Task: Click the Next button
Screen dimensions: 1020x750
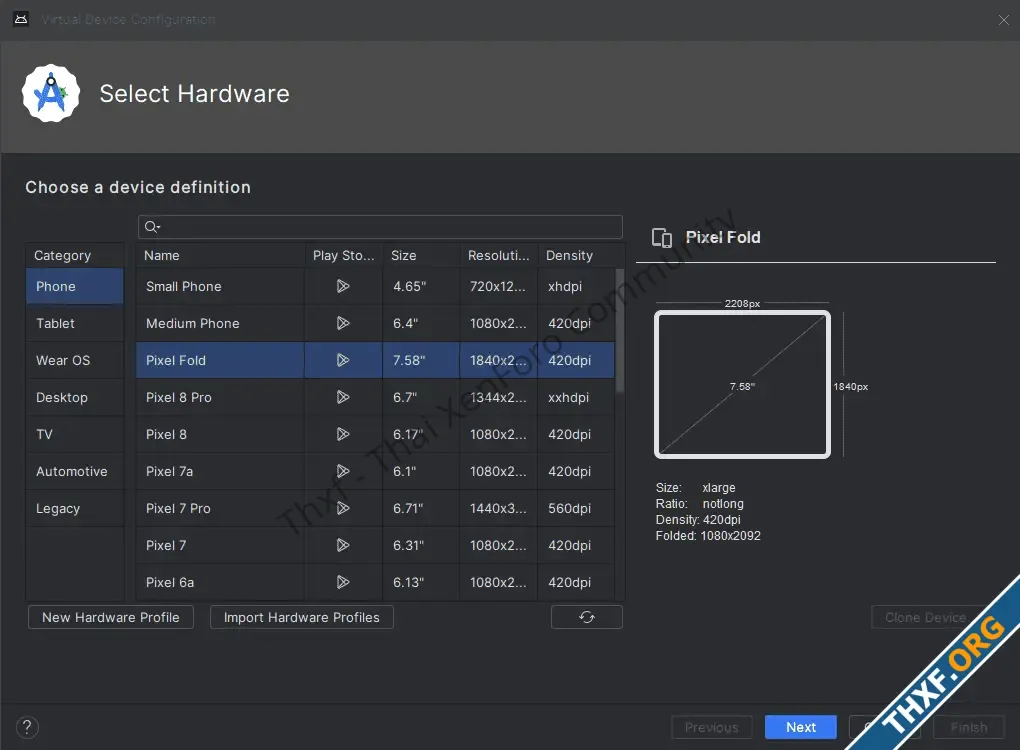Action: [801, 727]
